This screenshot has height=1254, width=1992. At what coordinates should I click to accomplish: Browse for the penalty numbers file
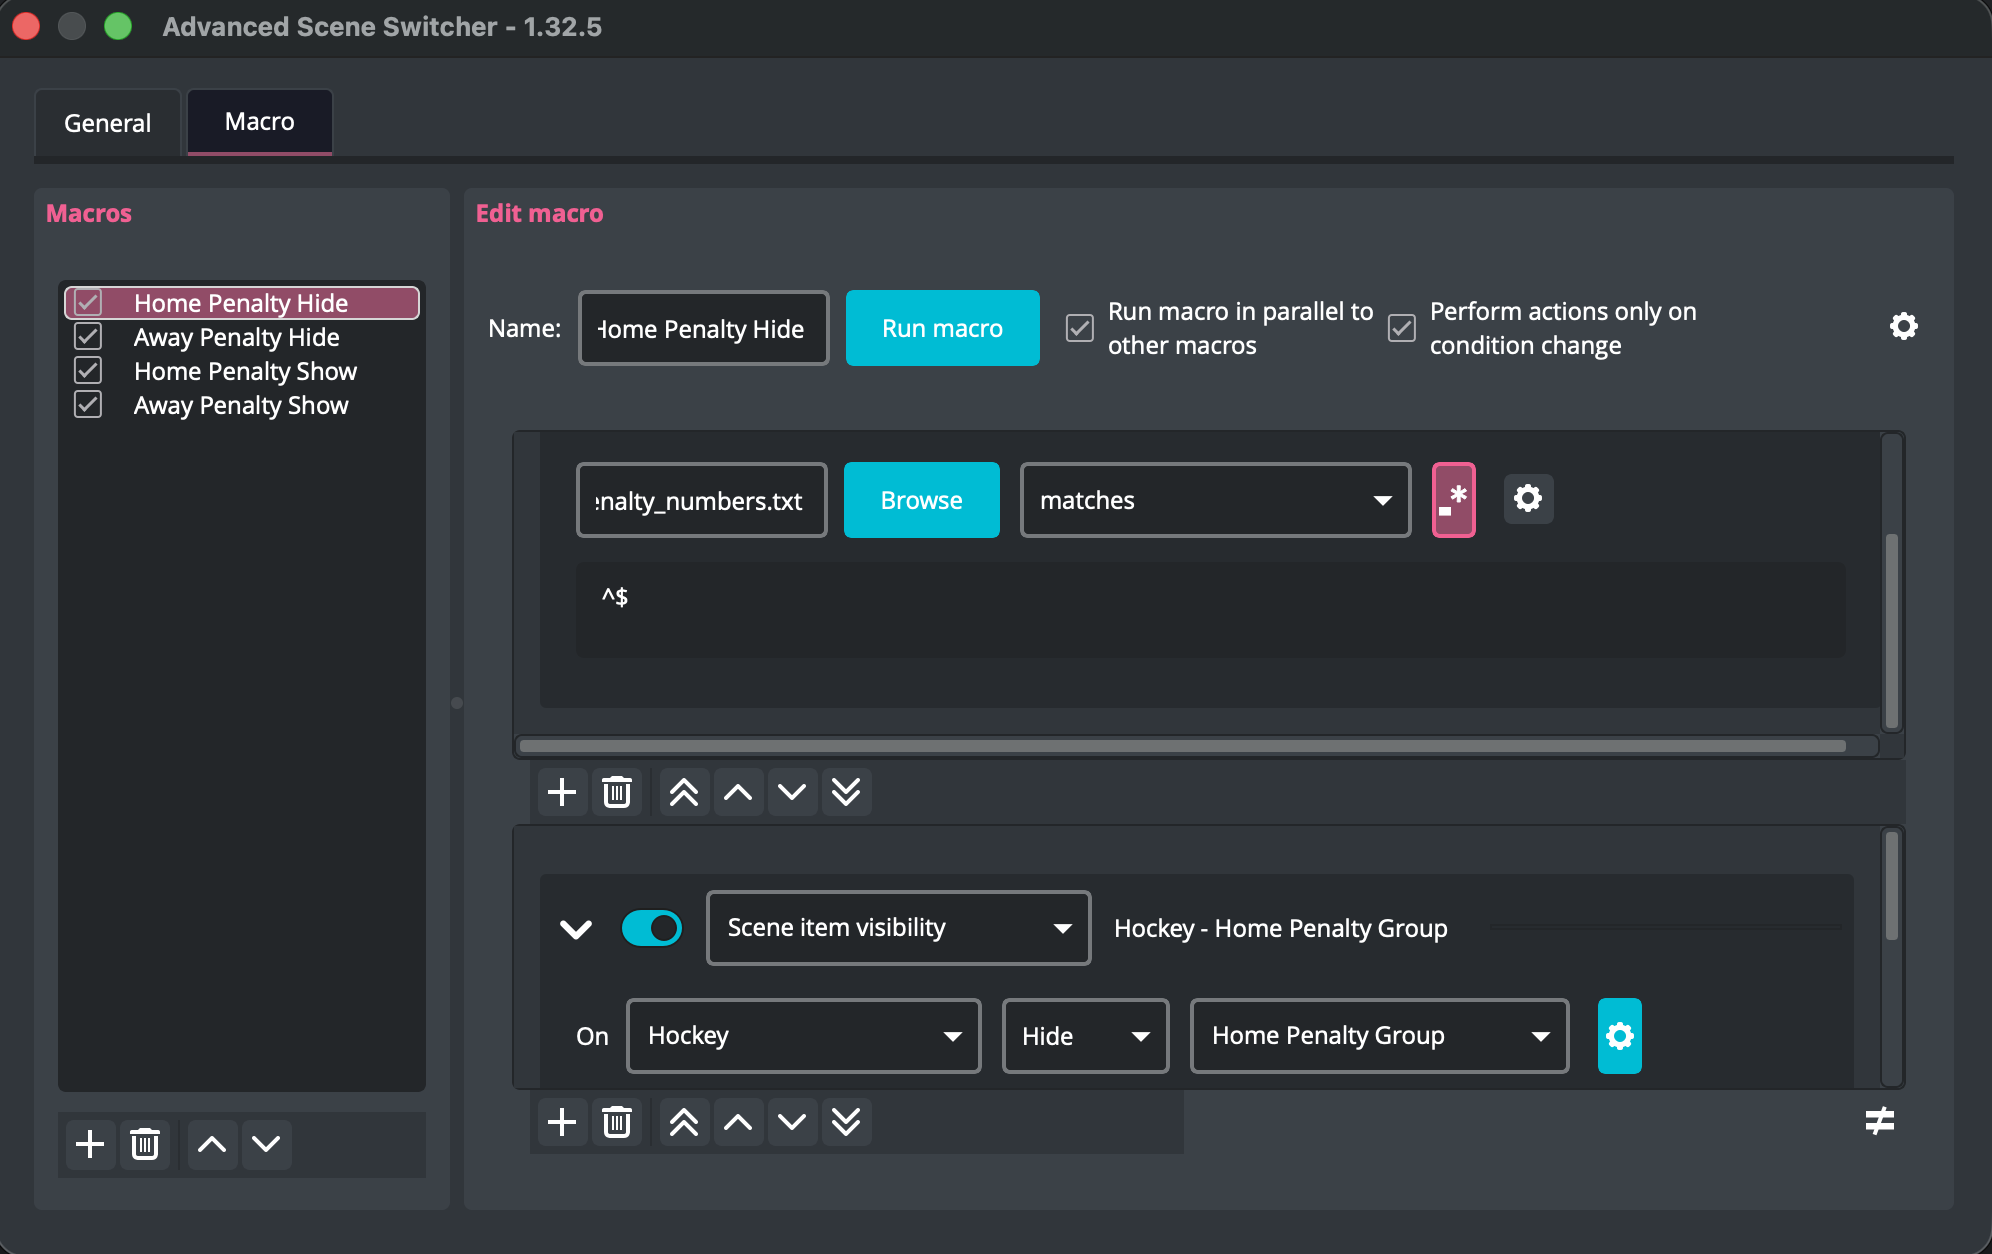point(921,500)
